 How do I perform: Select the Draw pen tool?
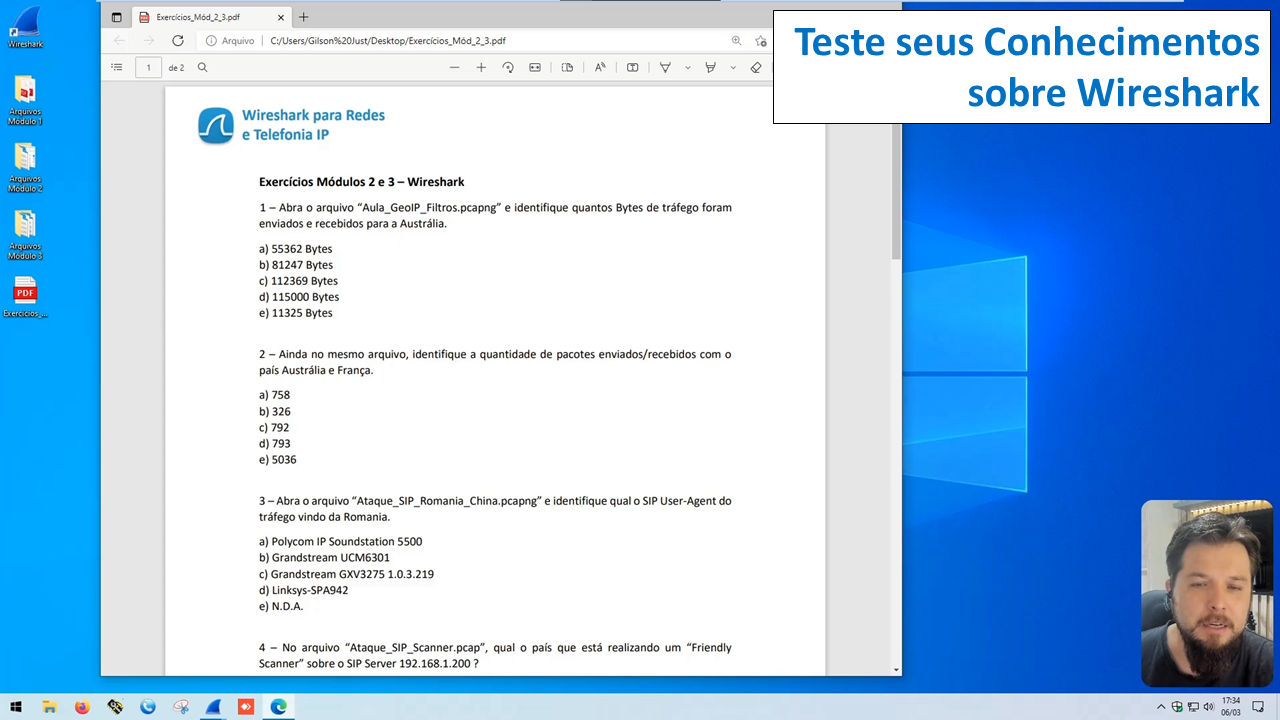tap(665, 67)
